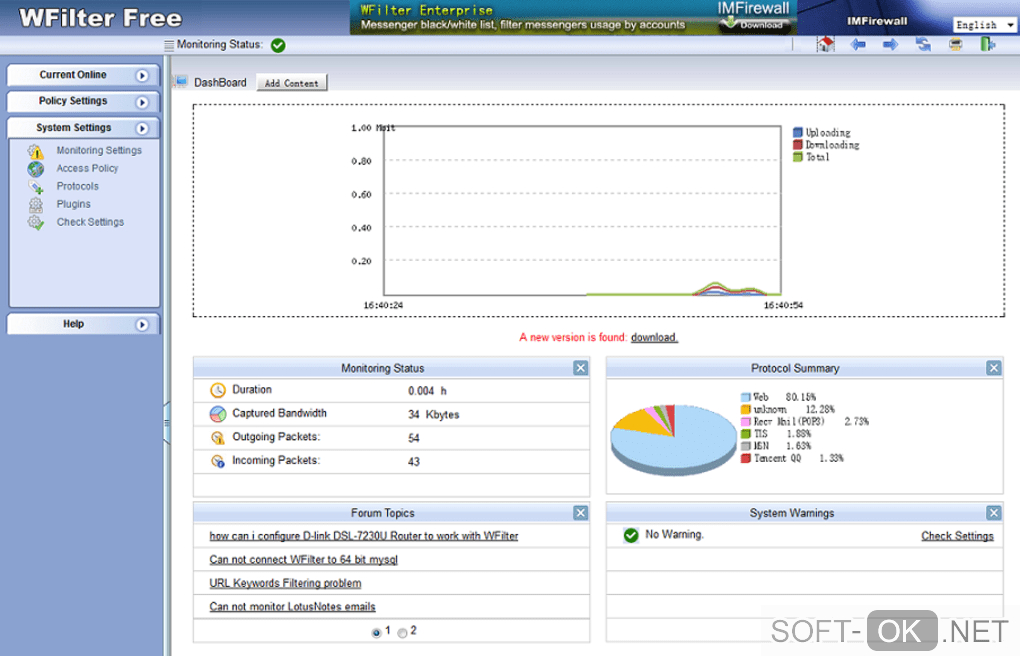
Task: Open Monitoring Settings in the sidebar
Action: [99, 150]
